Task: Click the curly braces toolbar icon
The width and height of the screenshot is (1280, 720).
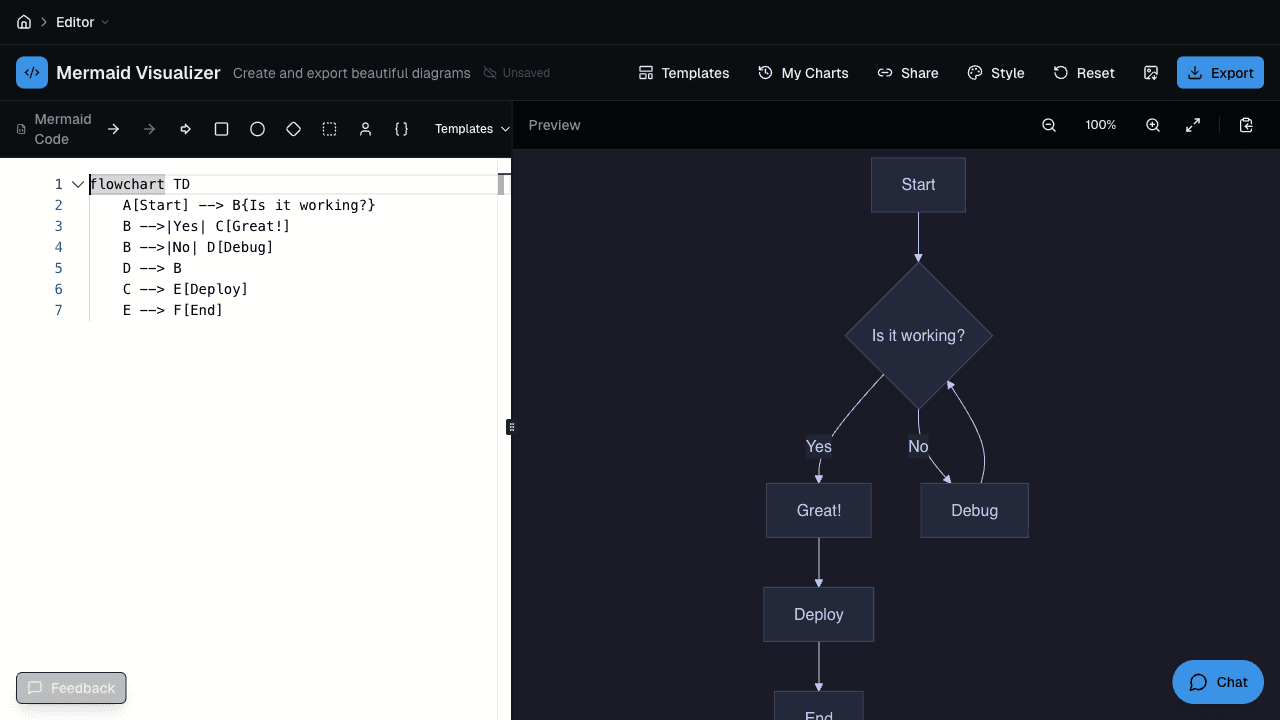Action: (x=401, y=129)
